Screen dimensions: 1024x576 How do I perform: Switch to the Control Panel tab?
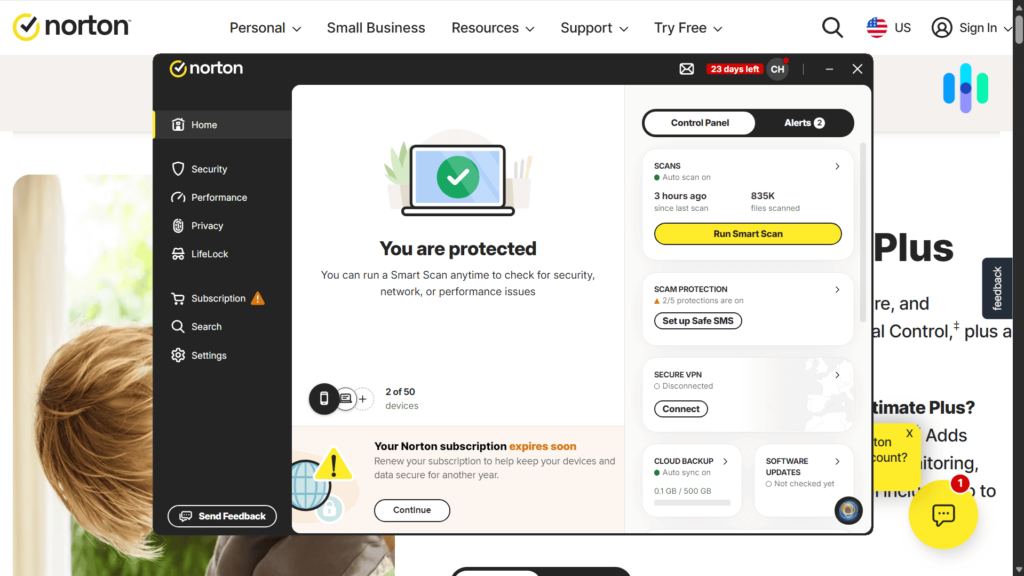pos(699,123)
